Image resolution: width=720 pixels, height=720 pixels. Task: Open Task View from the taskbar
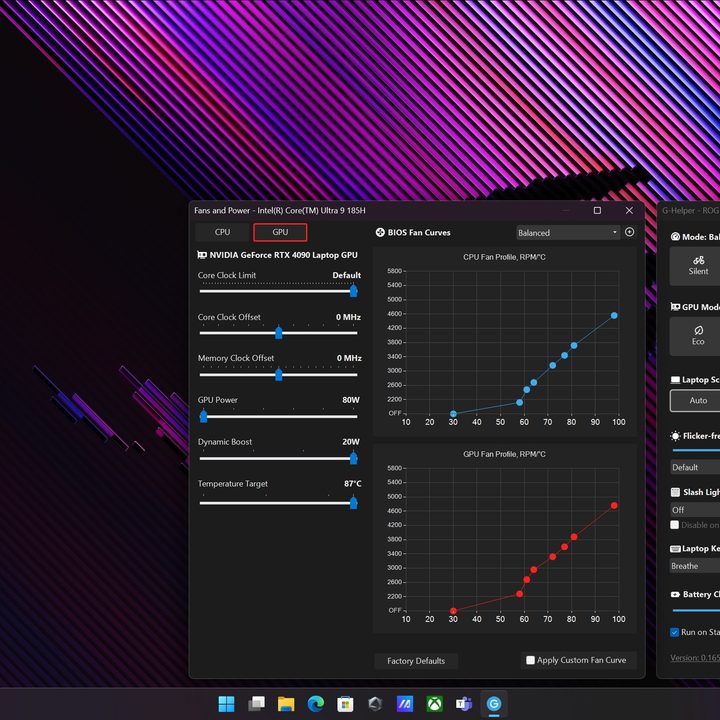256,703
